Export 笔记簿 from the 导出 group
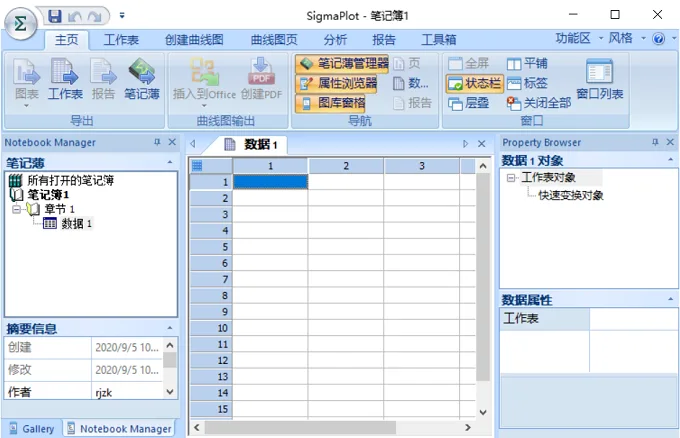The width and height of the screenshot is (680, 438). (x=142, y=79)
